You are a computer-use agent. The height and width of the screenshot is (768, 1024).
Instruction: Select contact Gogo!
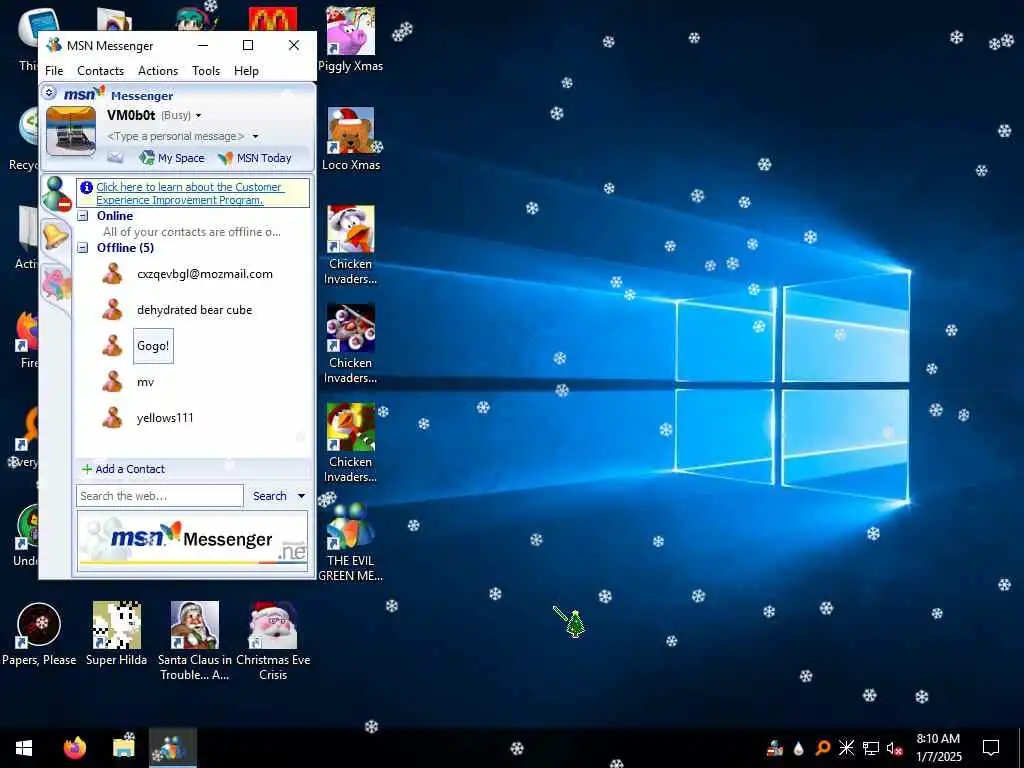click(x=153, y=345)
